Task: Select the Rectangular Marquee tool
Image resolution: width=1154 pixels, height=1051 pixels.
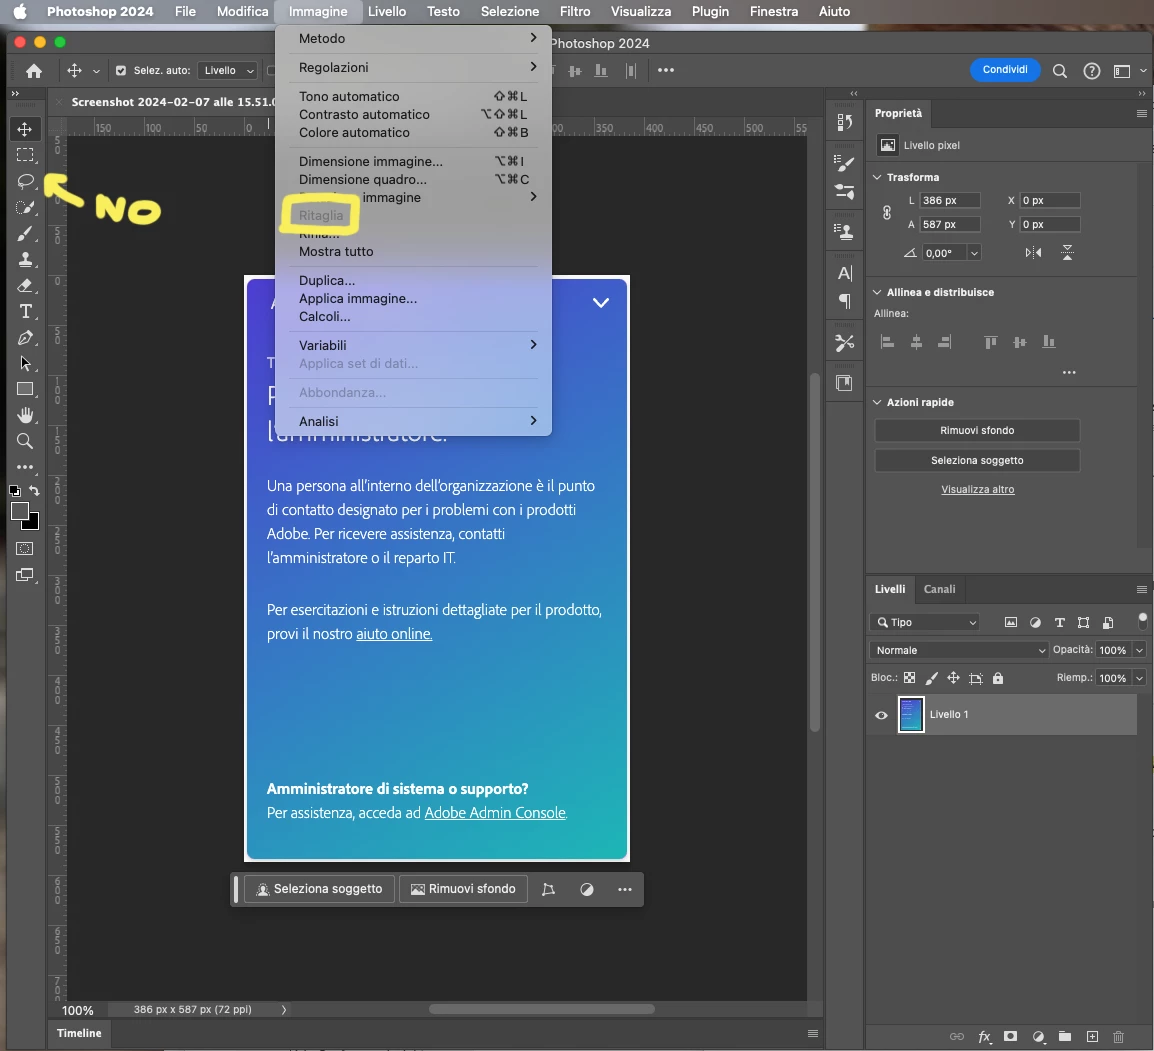Action: pyautogui.click(x=25, y=155)
